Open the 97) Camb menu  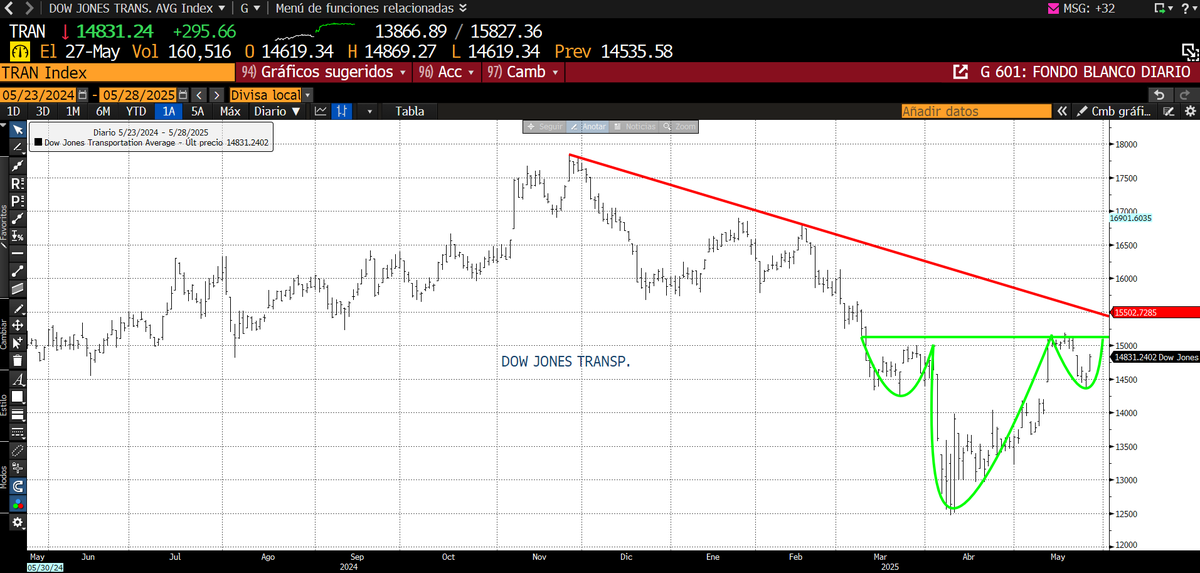(x=522, y=72)
